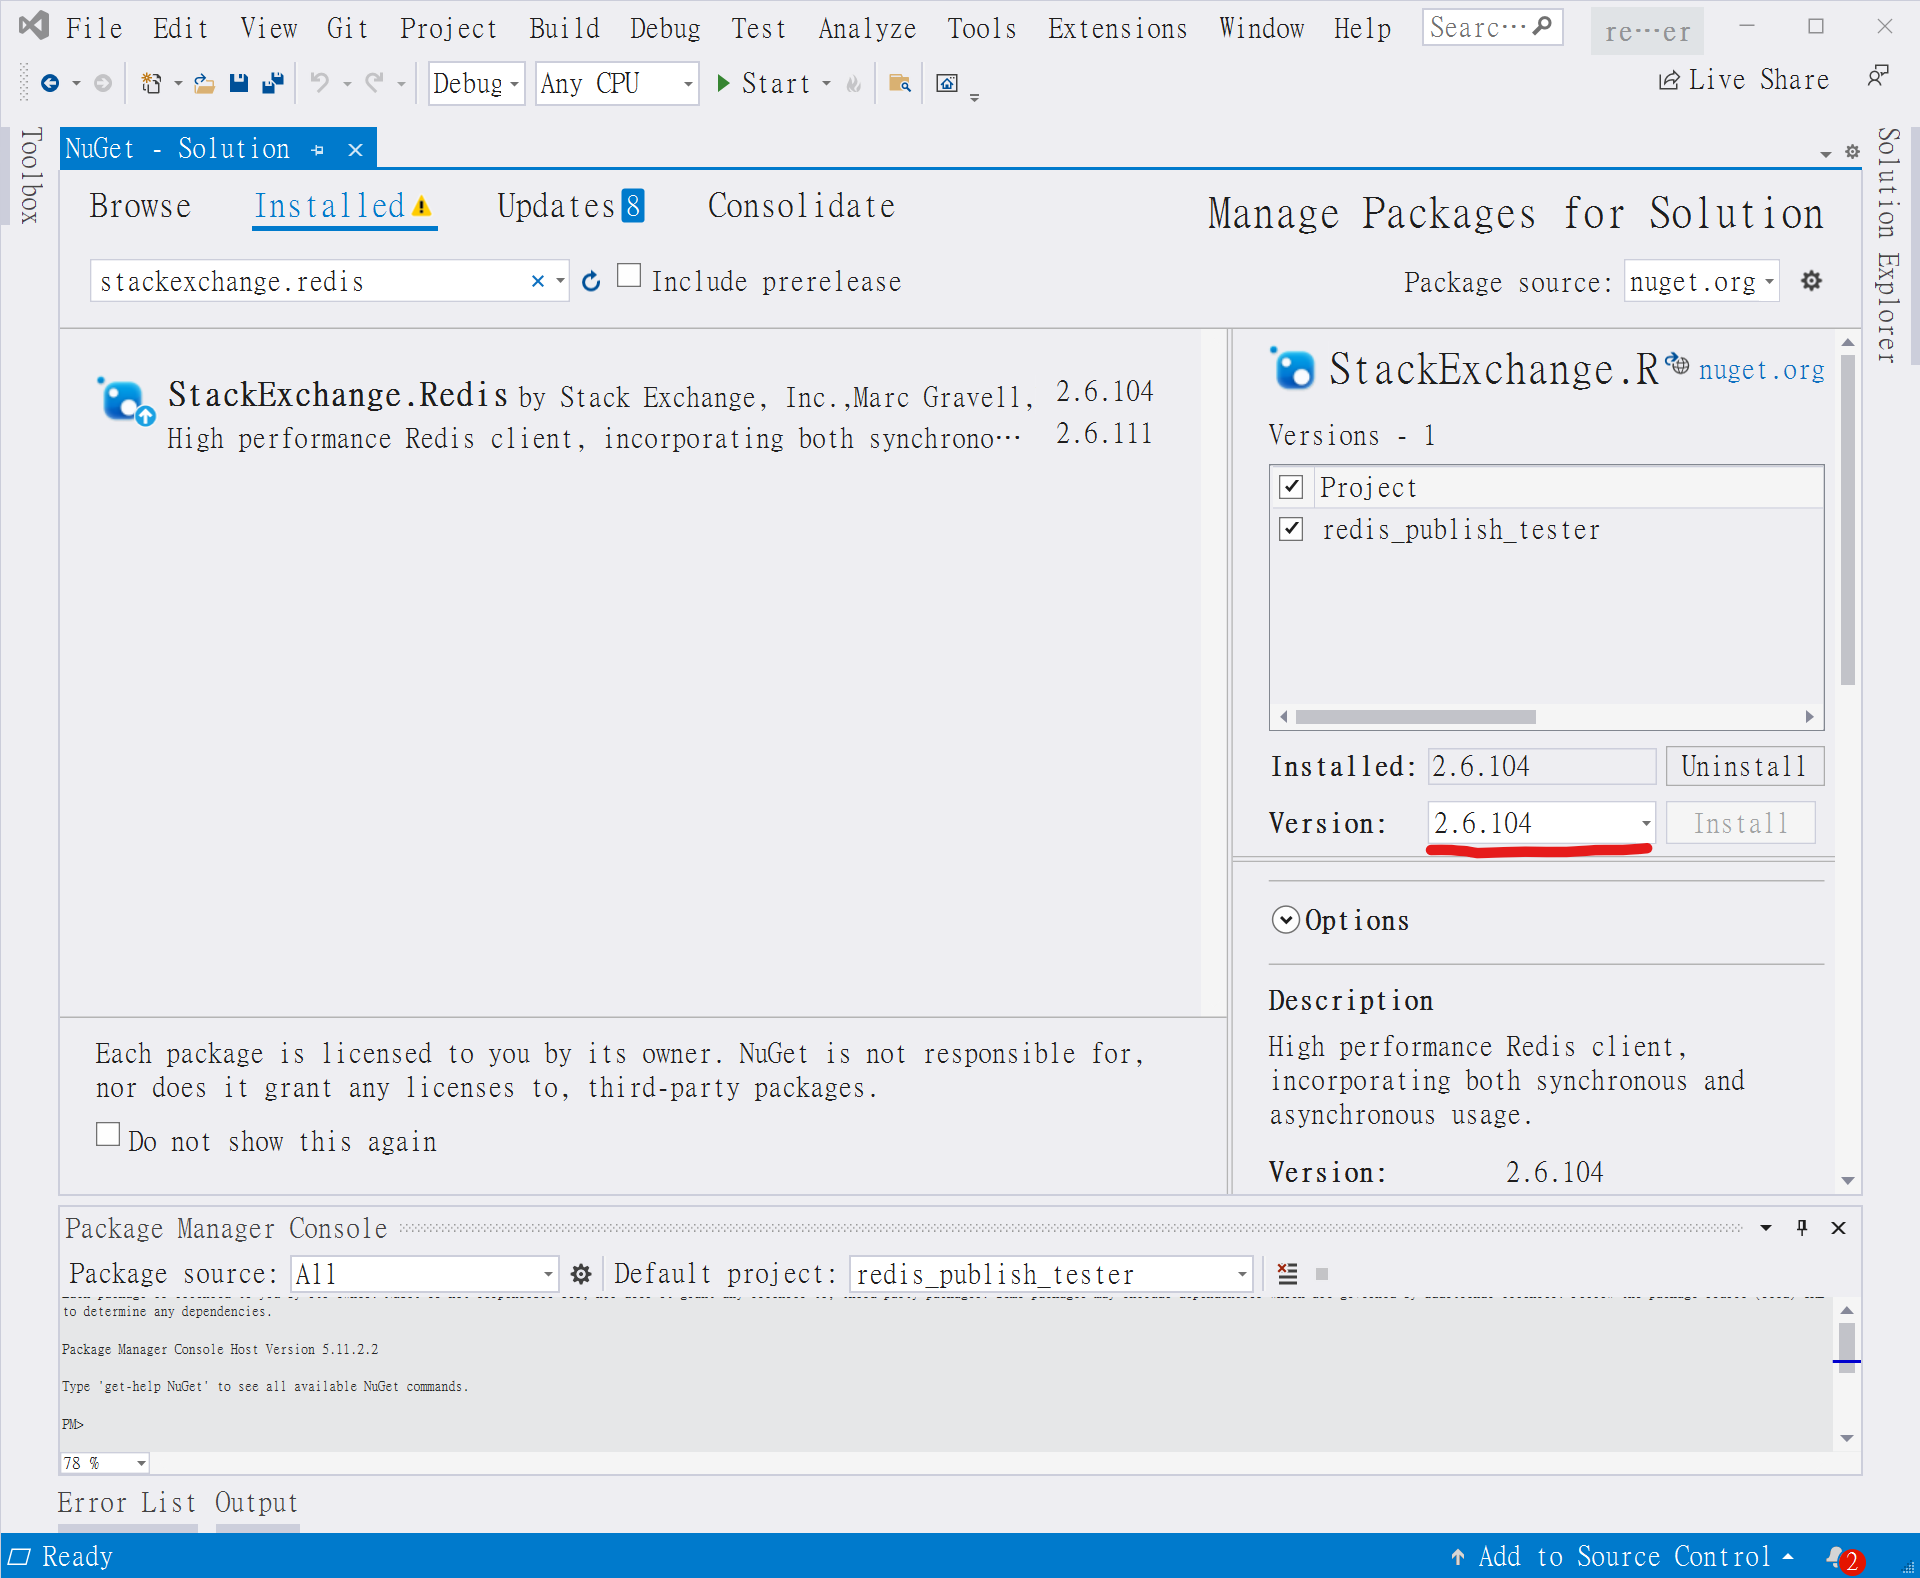Open Version 2.6.104 dropdown
Screen dimensions: 1920x1578
[1541, 823]
